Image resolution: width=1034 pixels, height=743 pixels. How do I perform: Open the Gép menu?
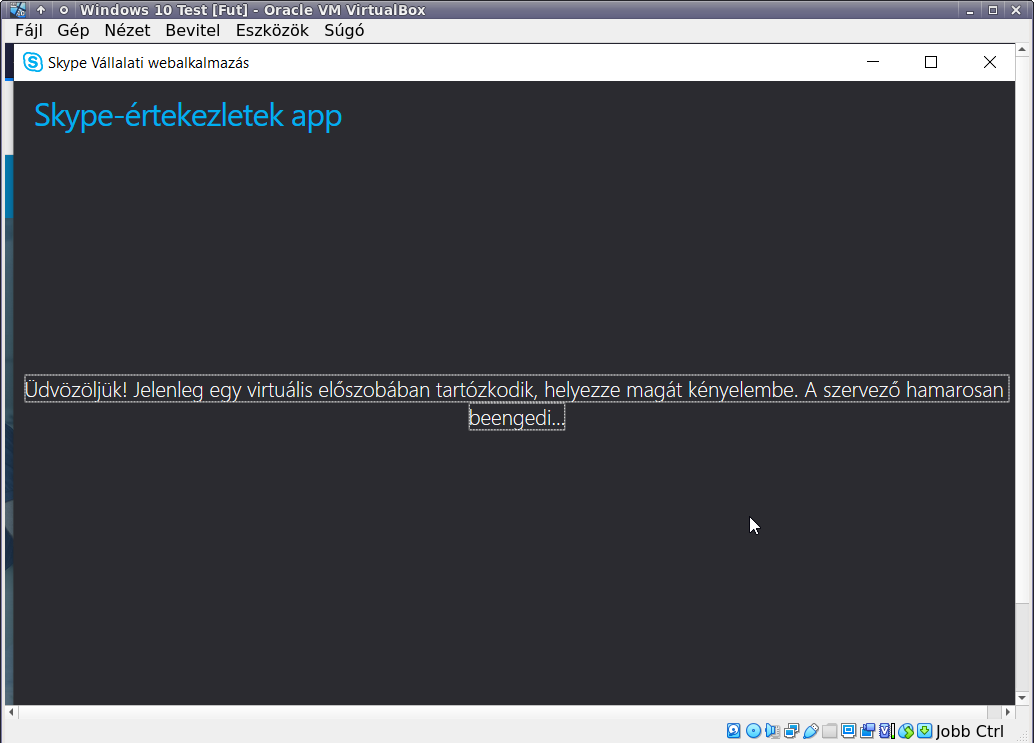[73, 30]
